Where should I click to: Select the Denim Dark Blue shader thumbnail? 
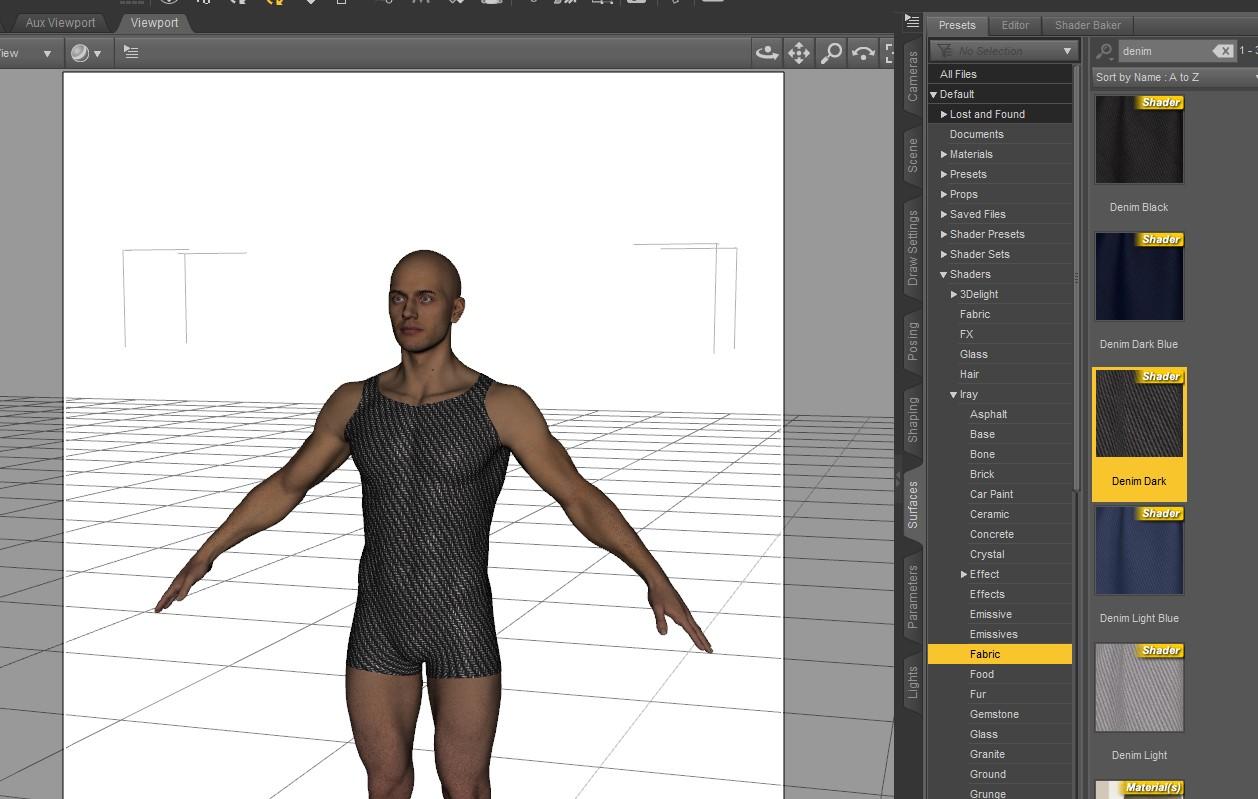1139,277
